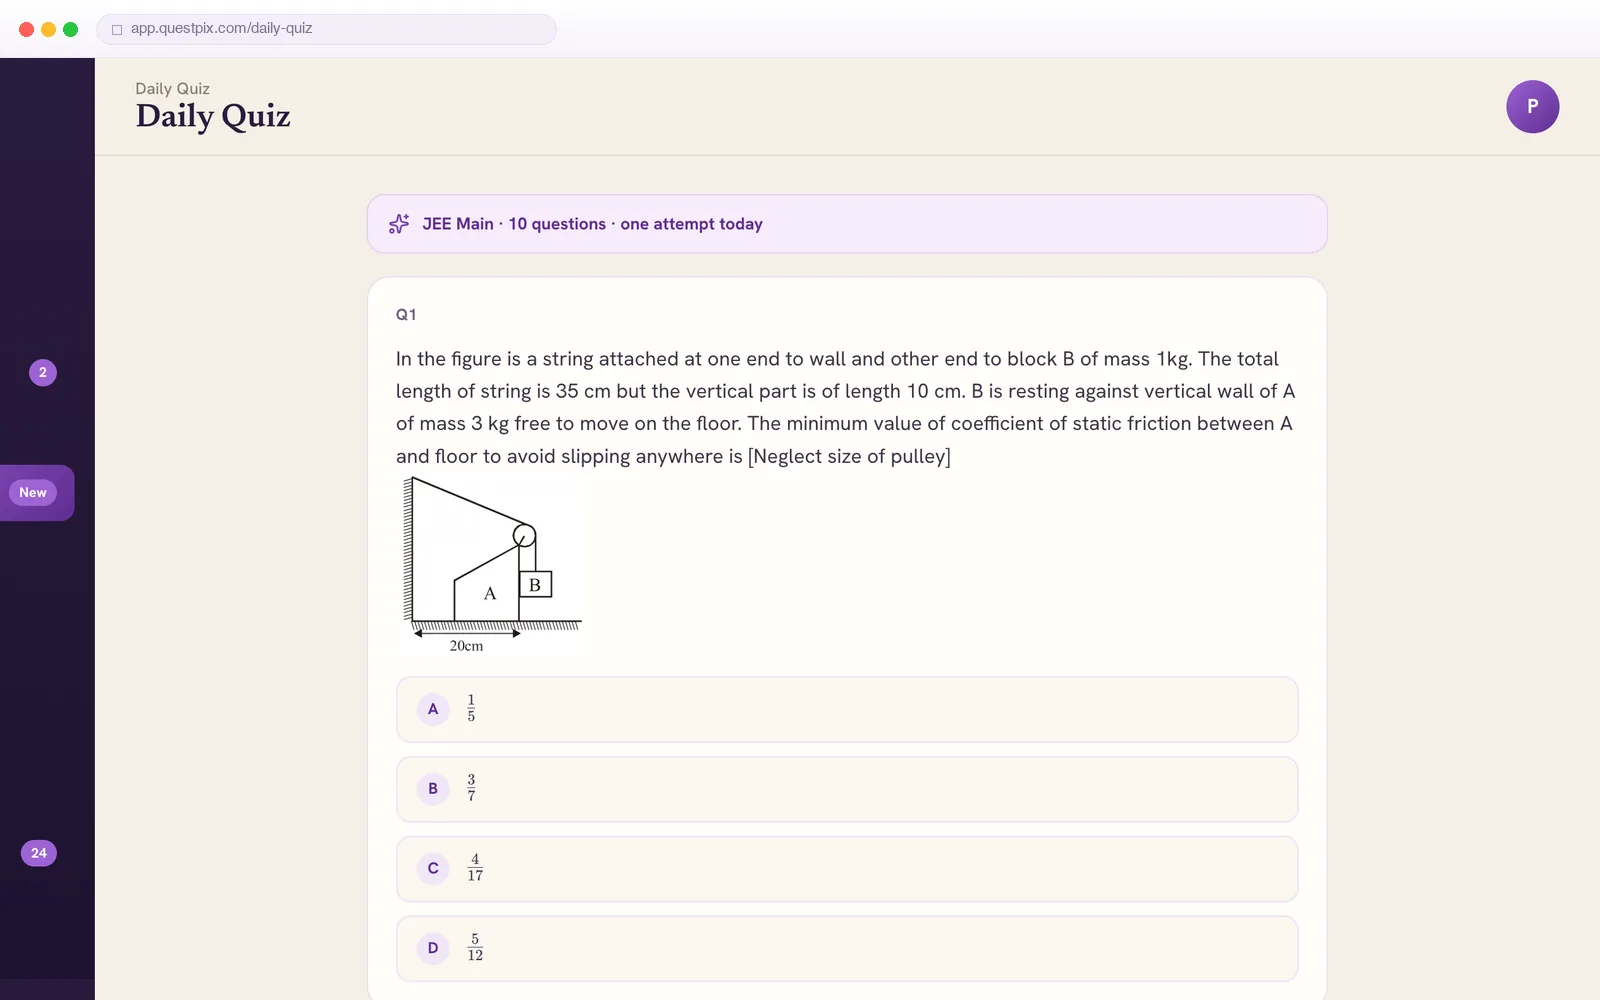Image resolution: width=1600 pixels, height=1000 pixels.
Task: Select the circle lettered A
Action: pos(433,709)
